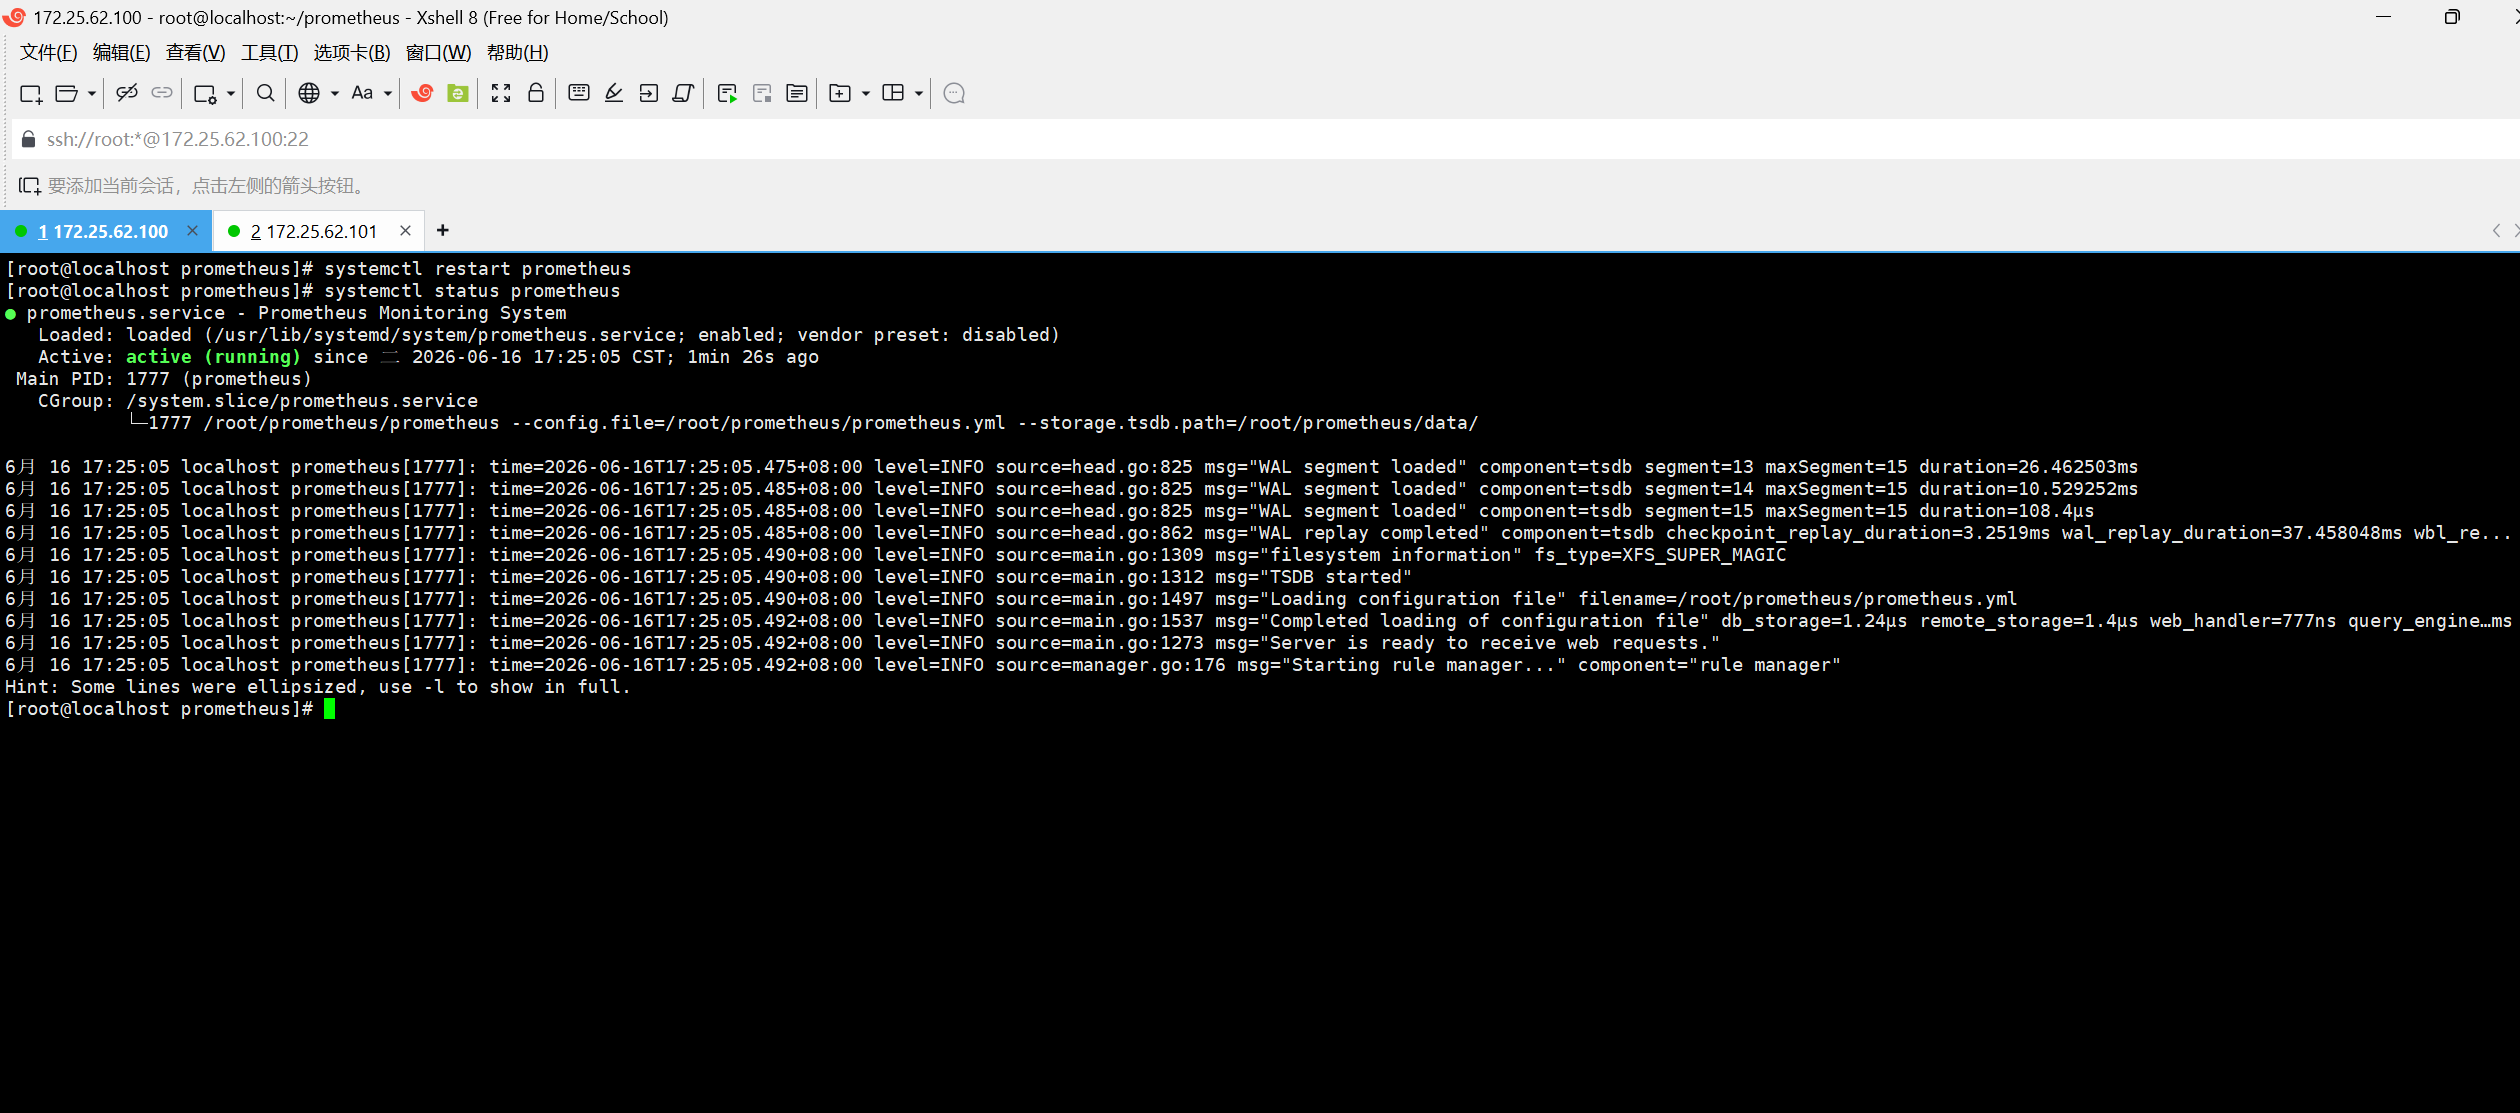Image resolution: width=2520 pixels, height=1113 pixels.
Task: Click the '/system.slice/prometheus.service' CGroup path
Action: click(x=302, y=401)
